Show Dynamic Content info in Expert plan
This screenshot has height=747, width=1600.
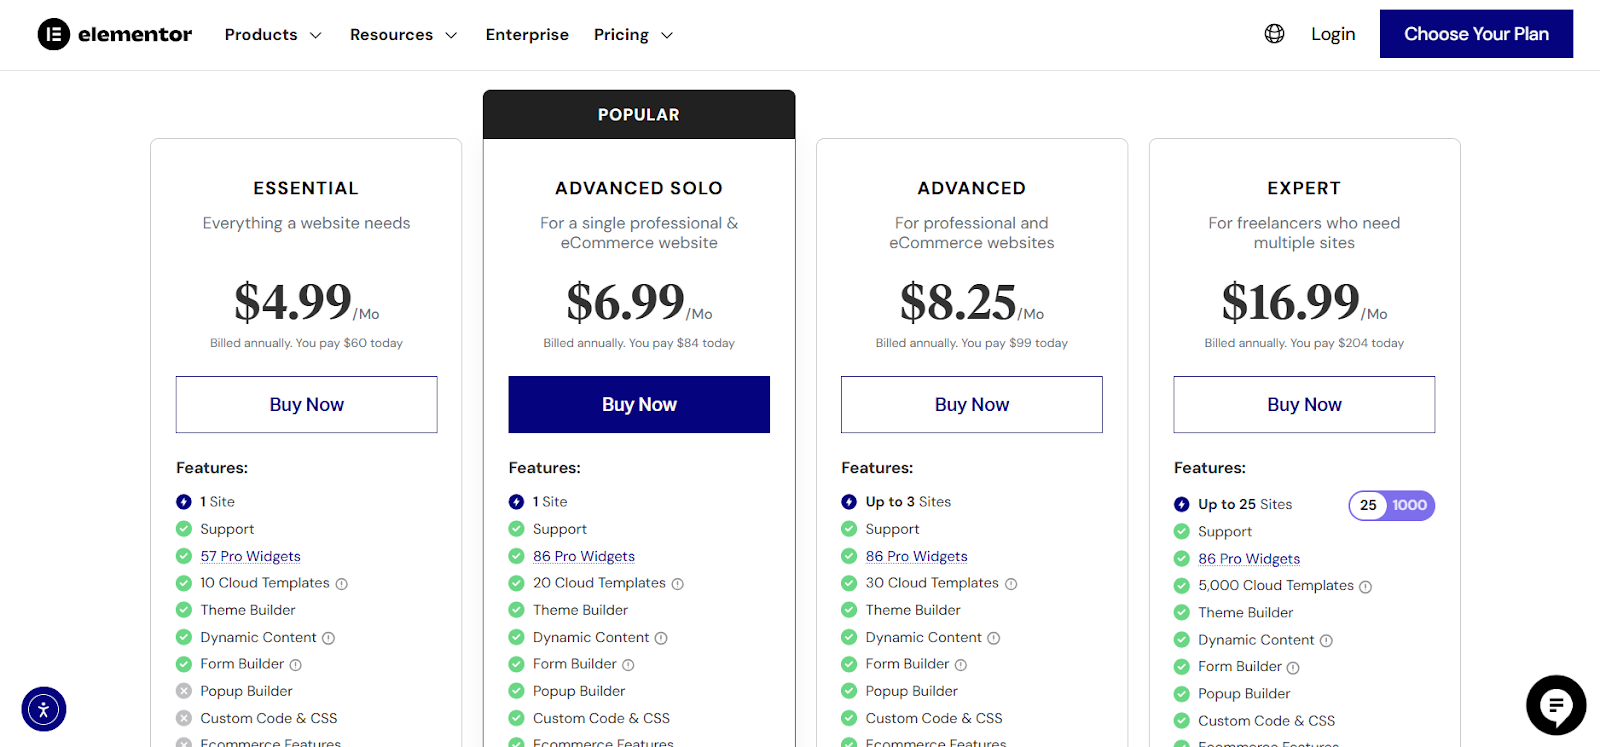1326,641
